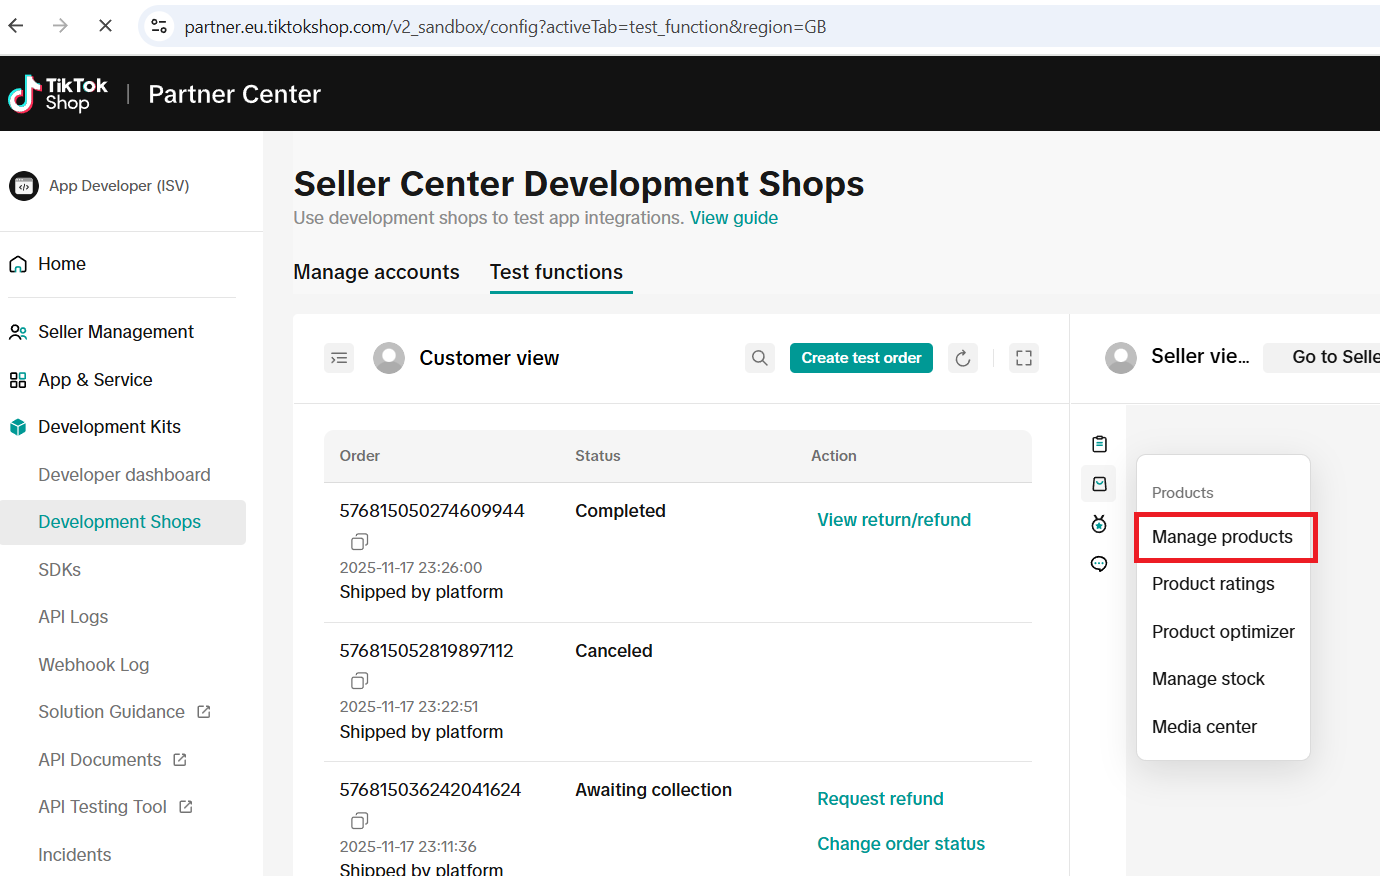Copy order ID 576815052819897112
1380x876 pixels.
(359, 681)
